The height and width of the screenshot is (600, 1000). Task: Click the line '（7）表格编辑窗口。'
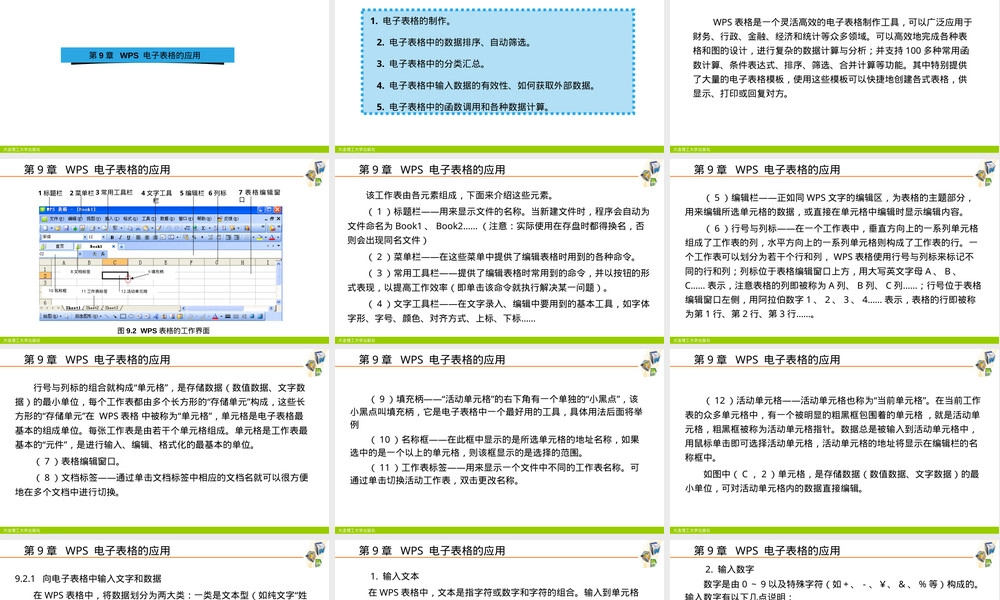coord(78,461)
